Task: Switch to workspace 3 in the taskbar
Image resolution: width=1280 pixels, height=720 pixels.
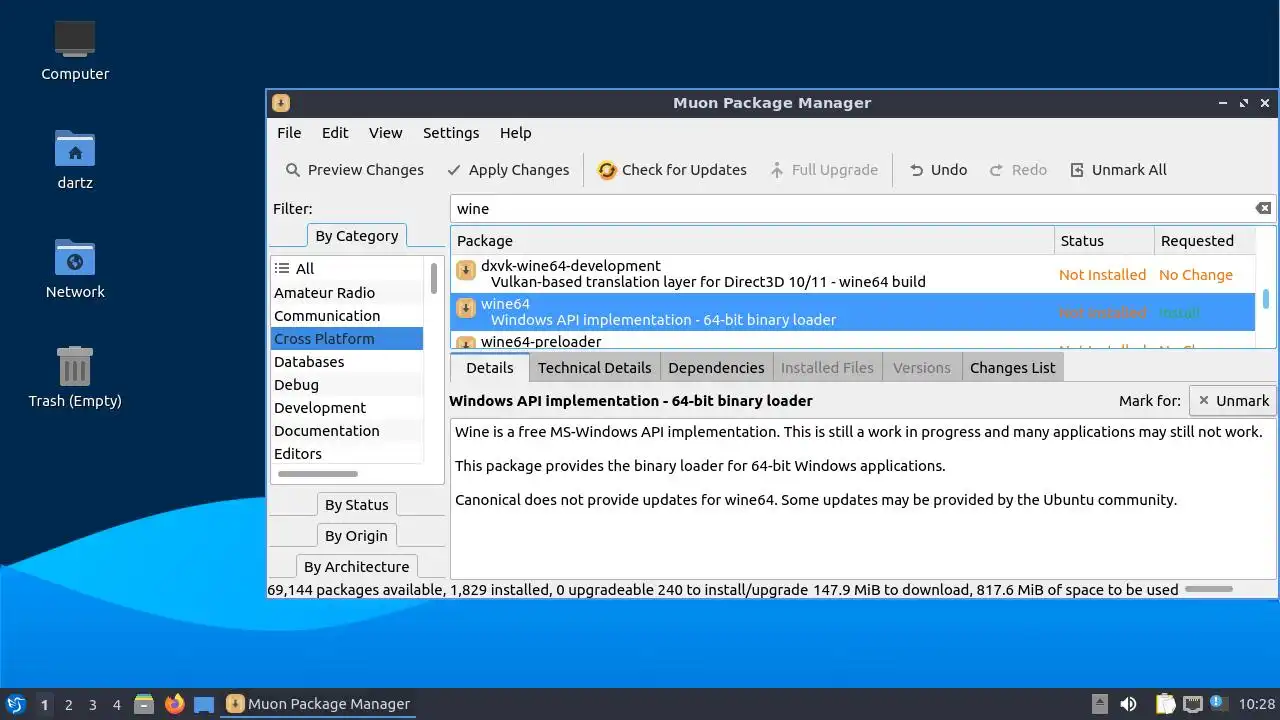Action: coord(93,705)
